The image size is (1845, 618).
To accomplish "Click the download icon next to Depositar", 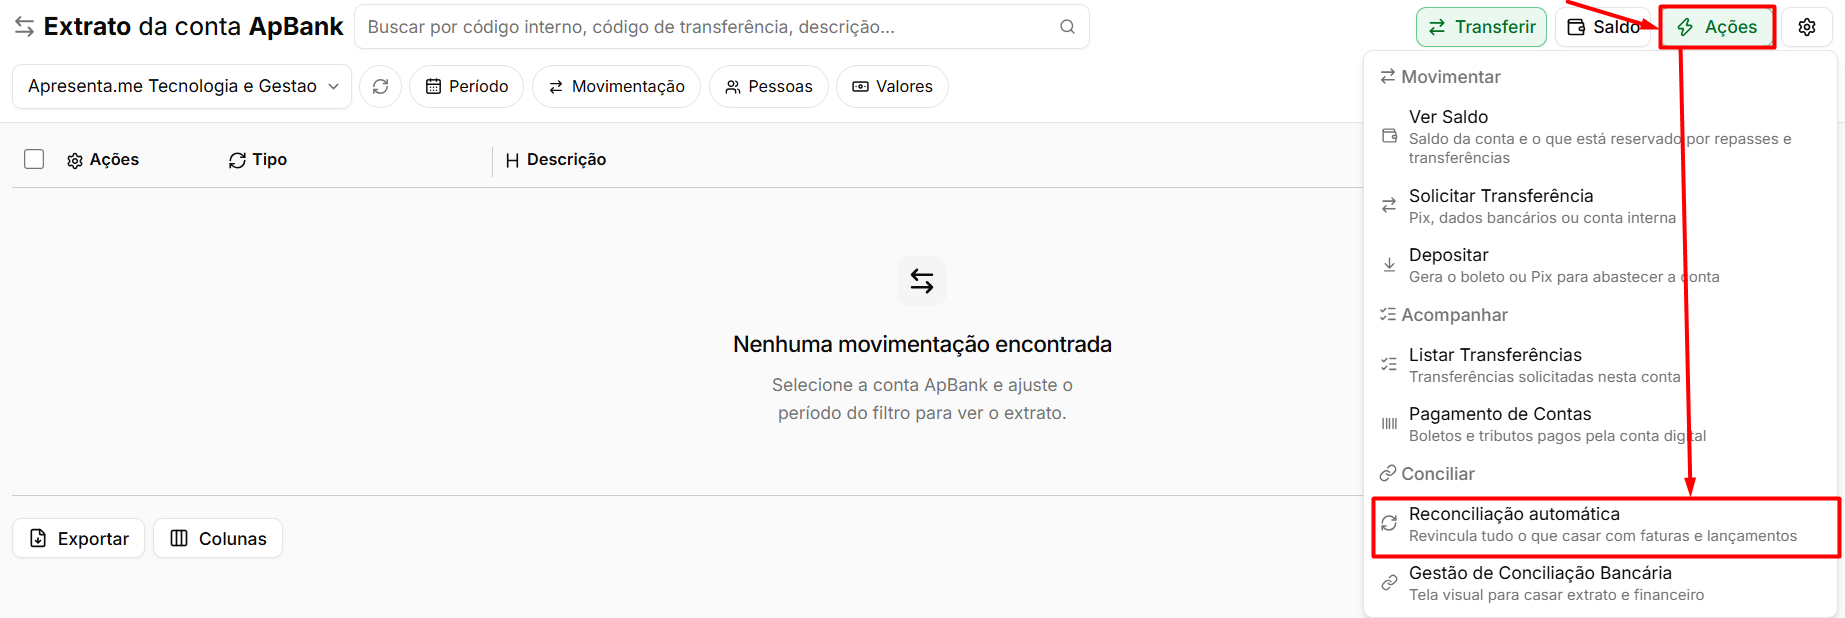I will click(1389, 265).
